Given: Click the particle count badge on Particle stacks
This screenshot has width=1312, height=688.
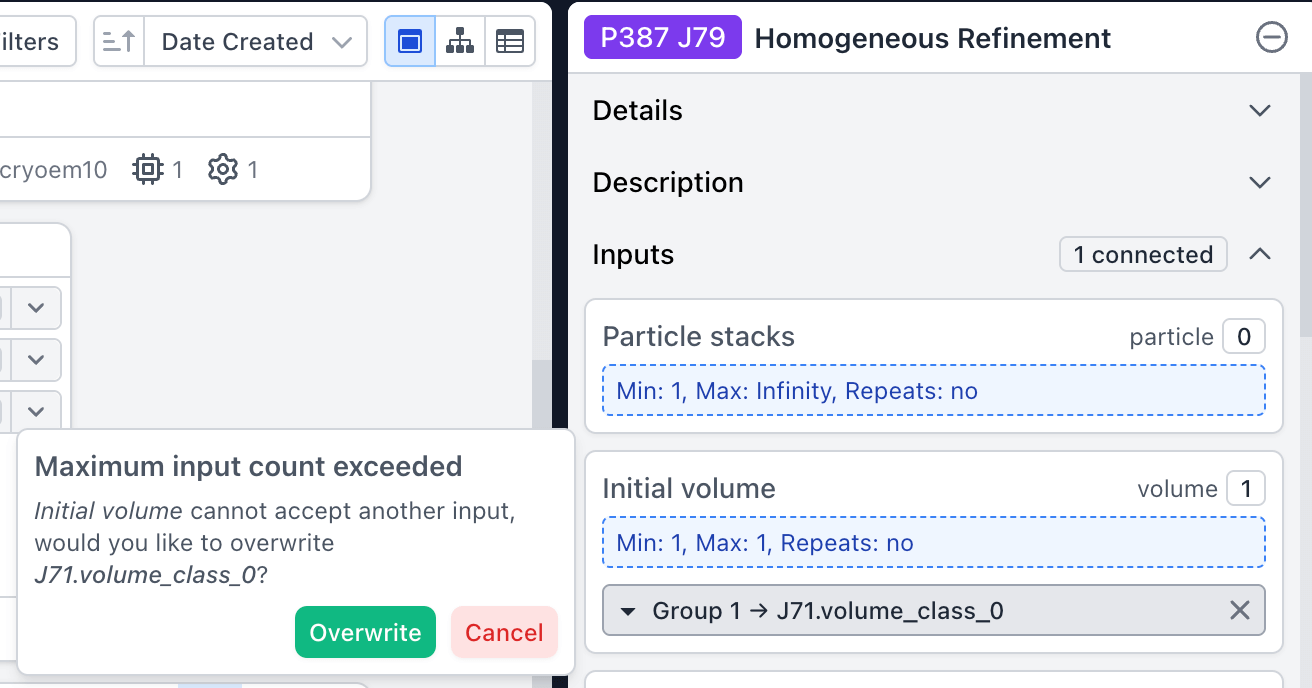Looking at the screenshot, I should pyautogui.click(x=1243, y=337).
